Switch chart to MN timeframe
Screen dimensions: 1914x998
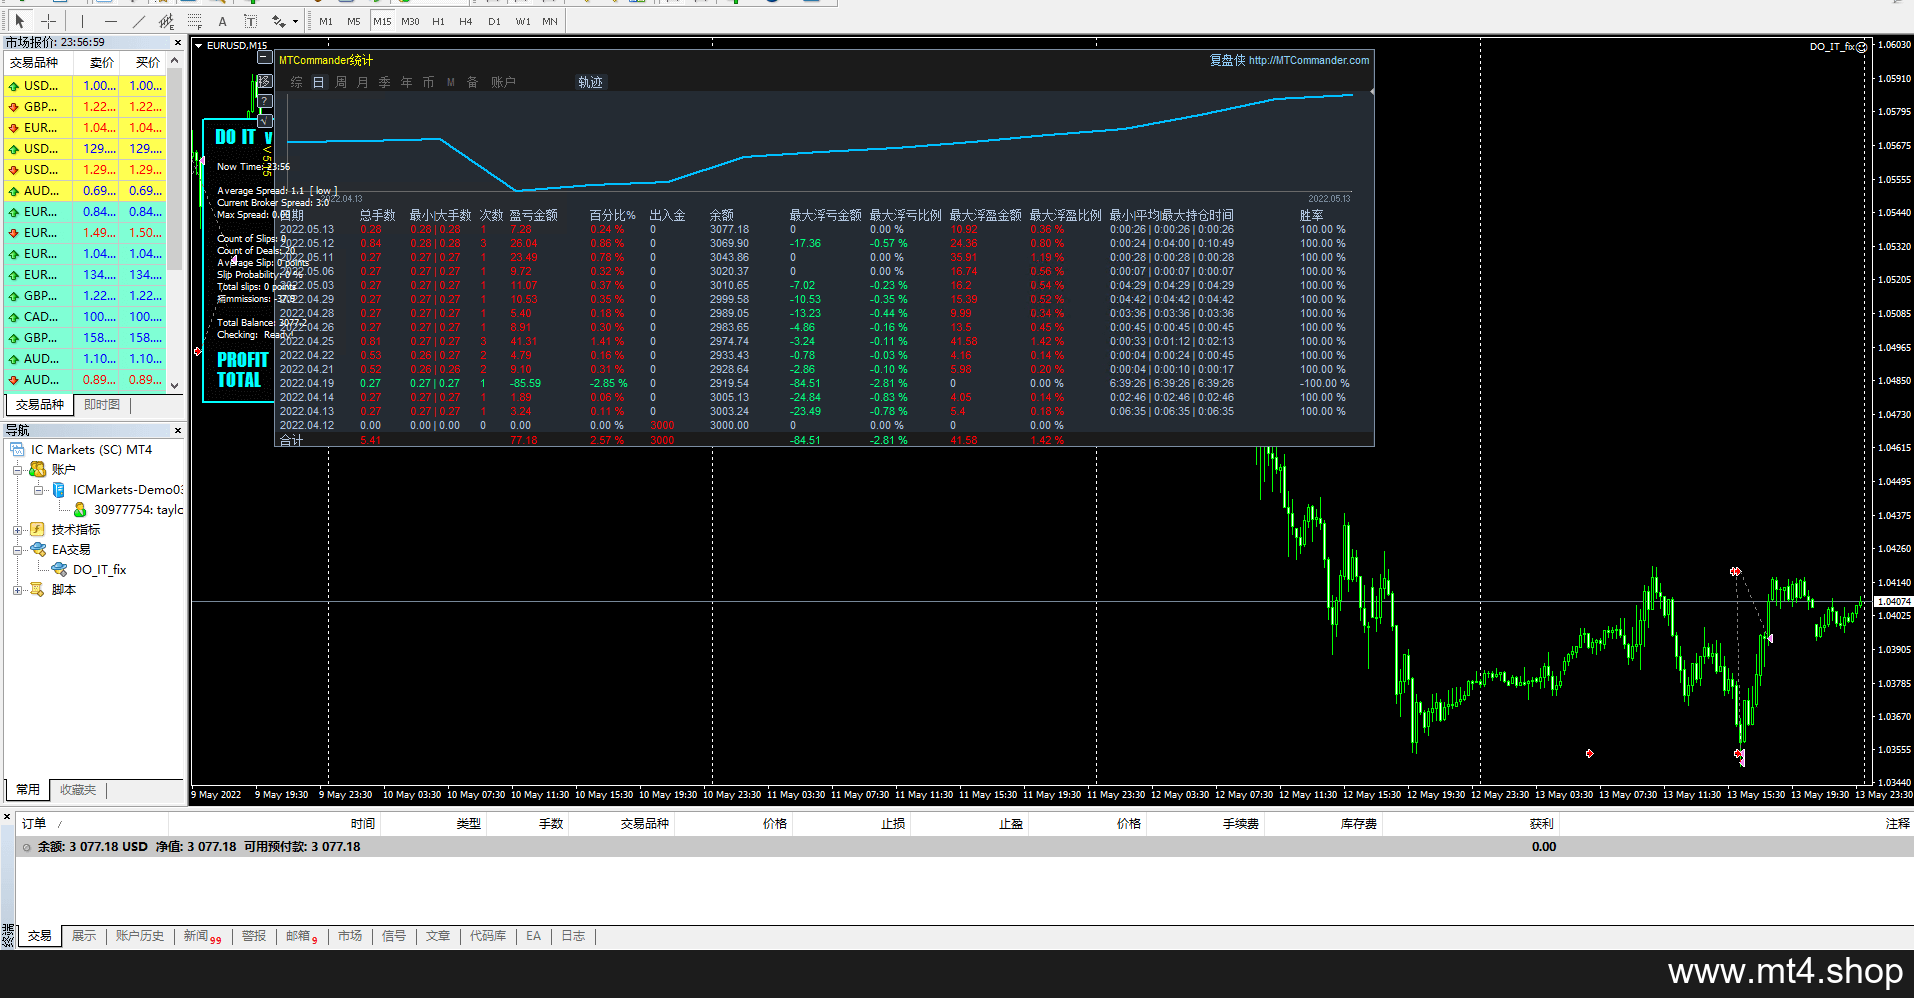pyautogui.click(x=550, y=21)
